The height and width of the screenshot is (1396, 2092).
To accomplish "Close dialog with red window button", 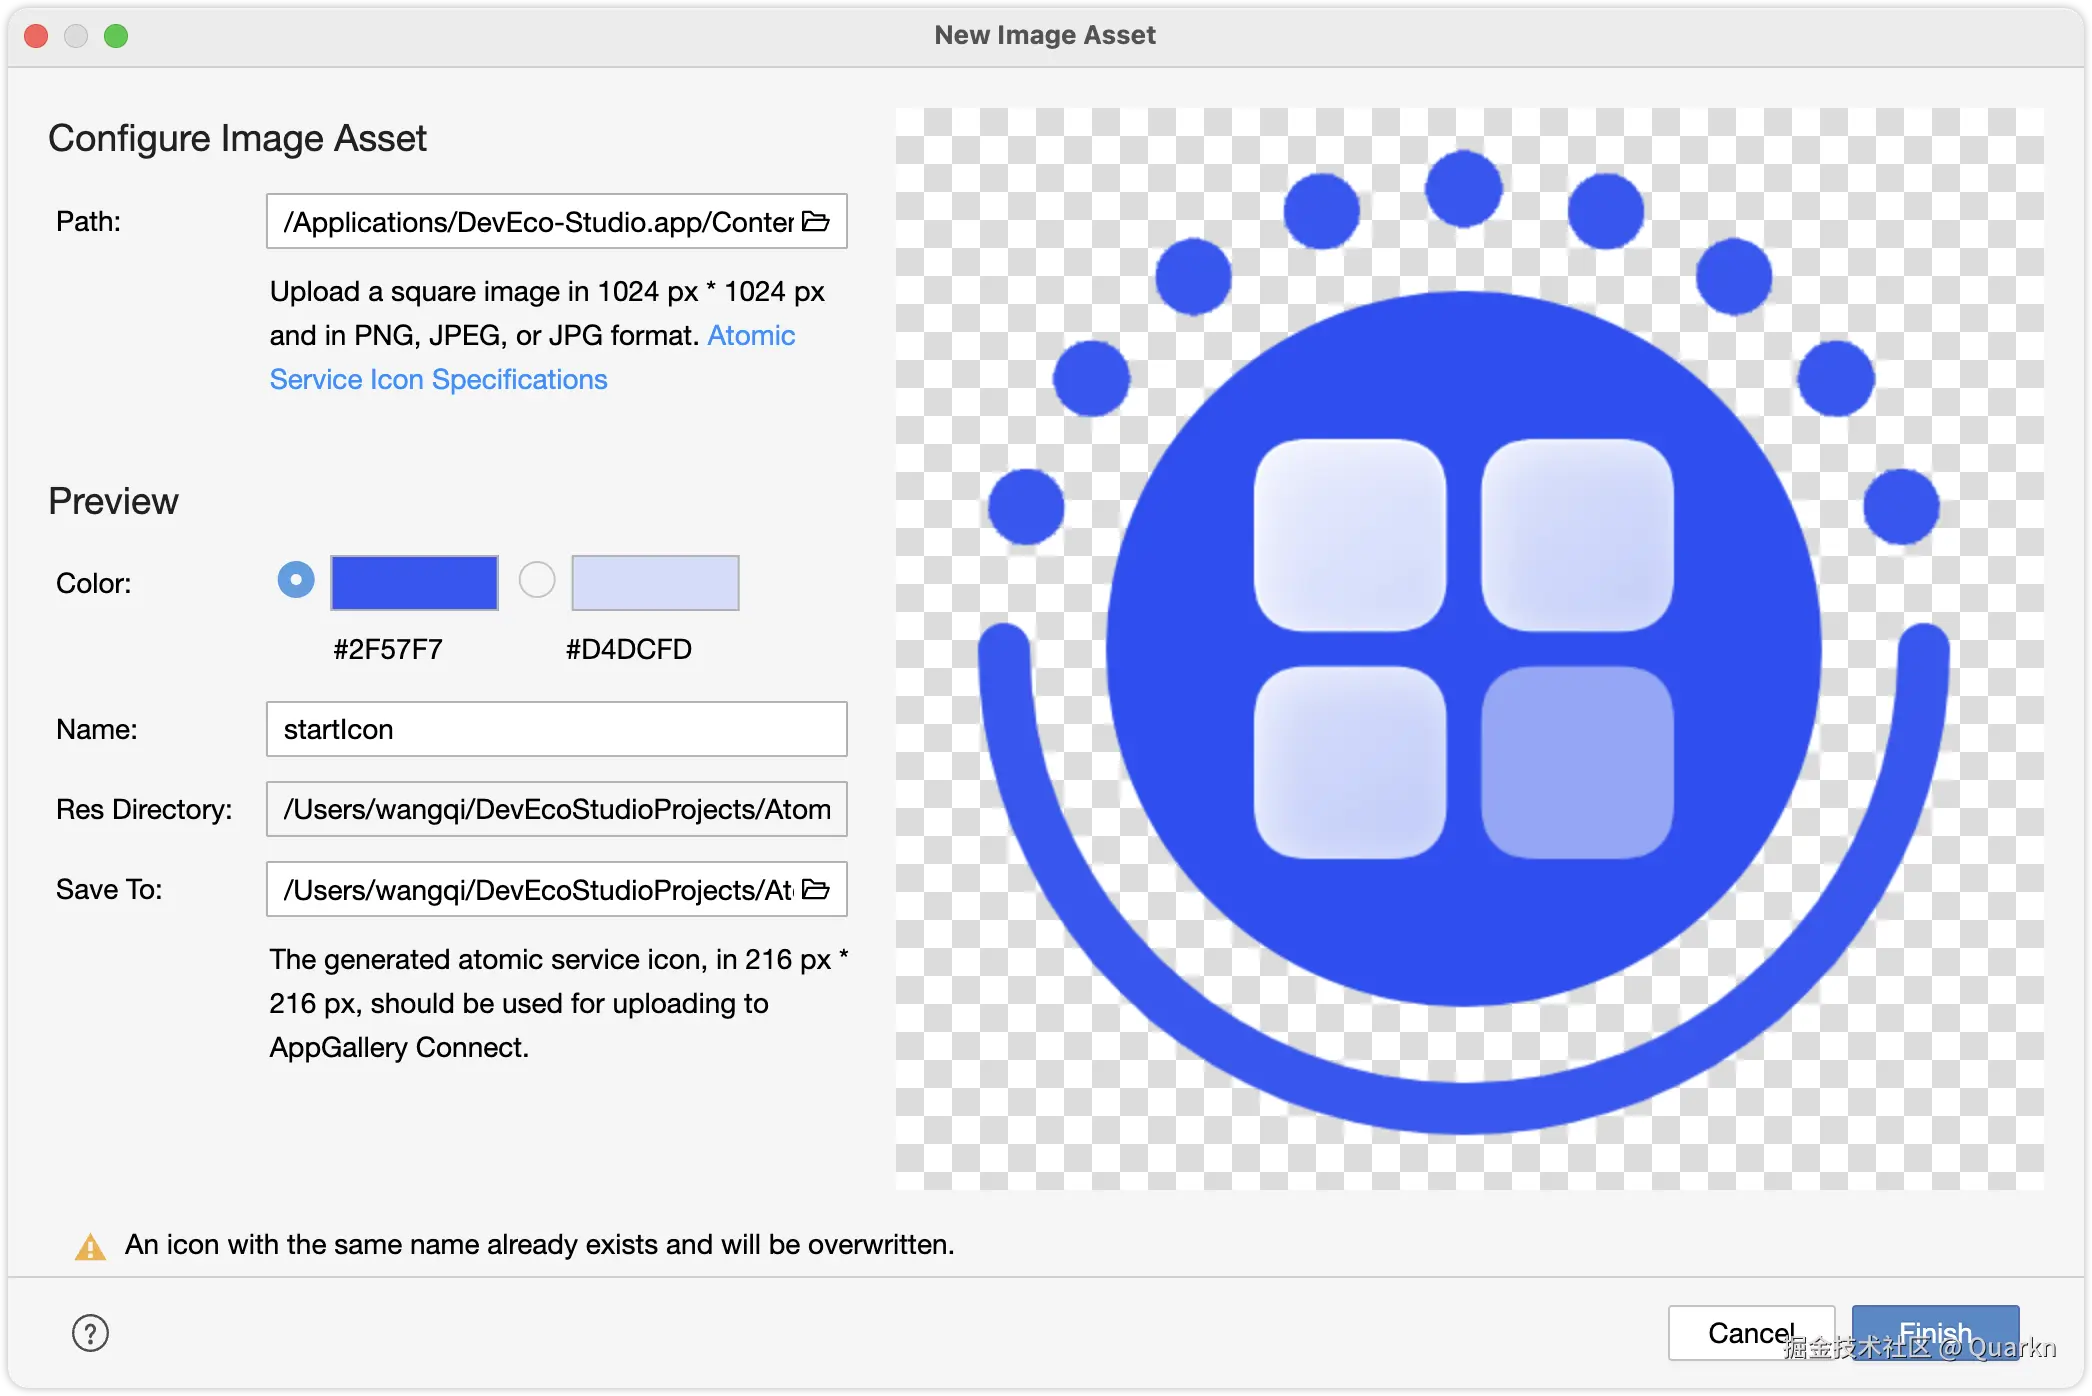I will tap(37, 36).
